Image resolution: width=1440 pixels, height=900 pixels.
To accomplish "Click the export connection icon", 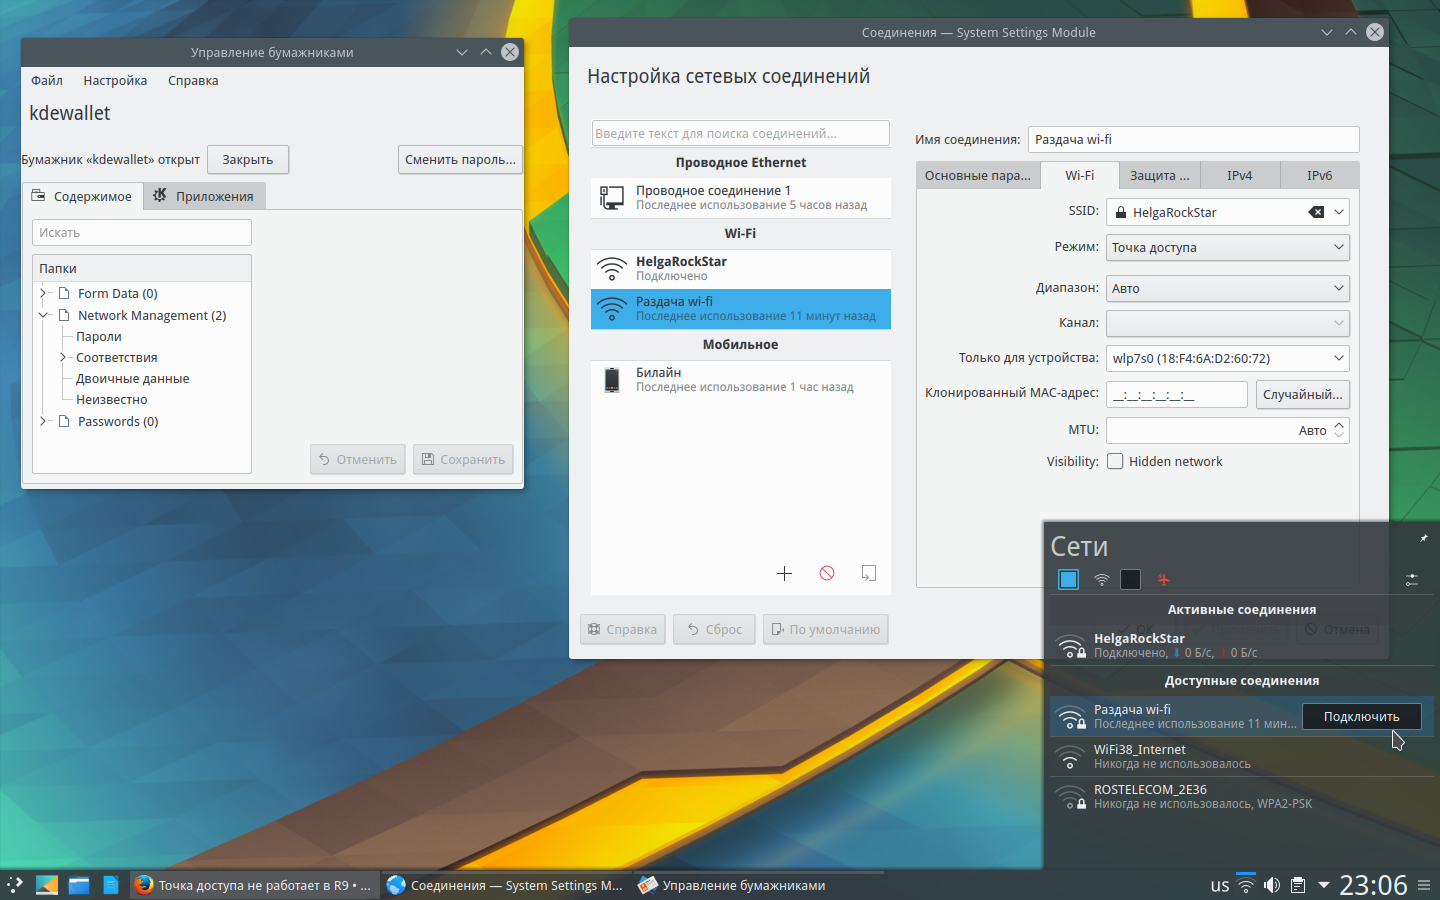I will [869, 573].
